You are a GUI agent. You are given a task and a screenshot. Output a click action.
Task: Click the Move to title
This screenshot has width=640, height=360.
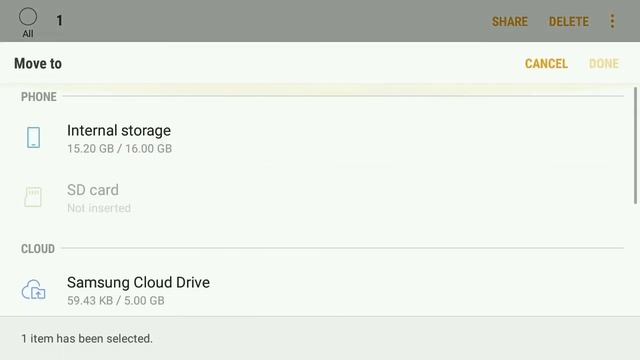(x=38, y=64)
